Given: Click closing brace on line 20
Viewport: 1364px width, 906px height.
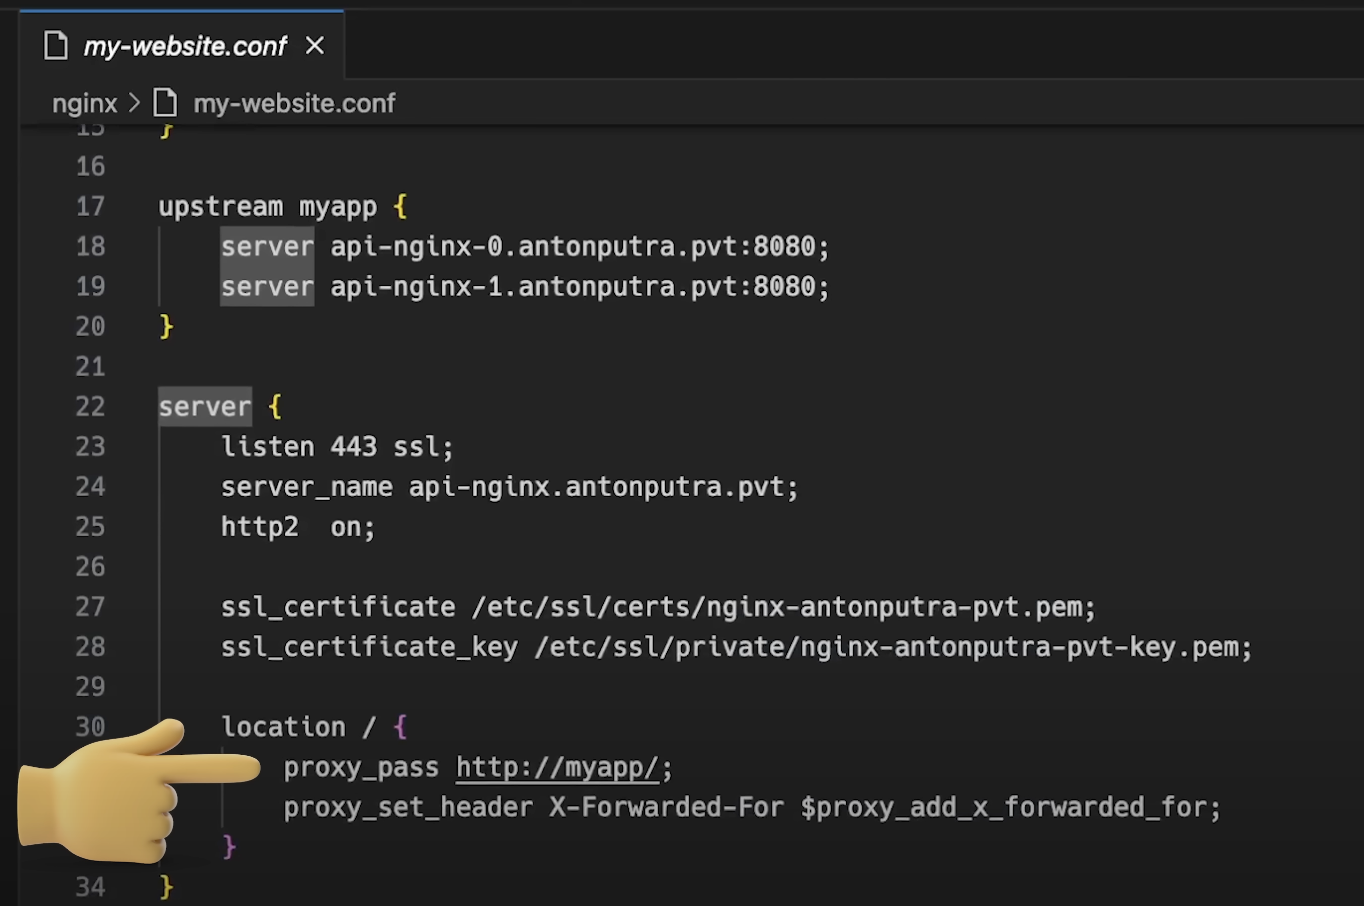Looking at the screenshot, I should coord(166,327).
